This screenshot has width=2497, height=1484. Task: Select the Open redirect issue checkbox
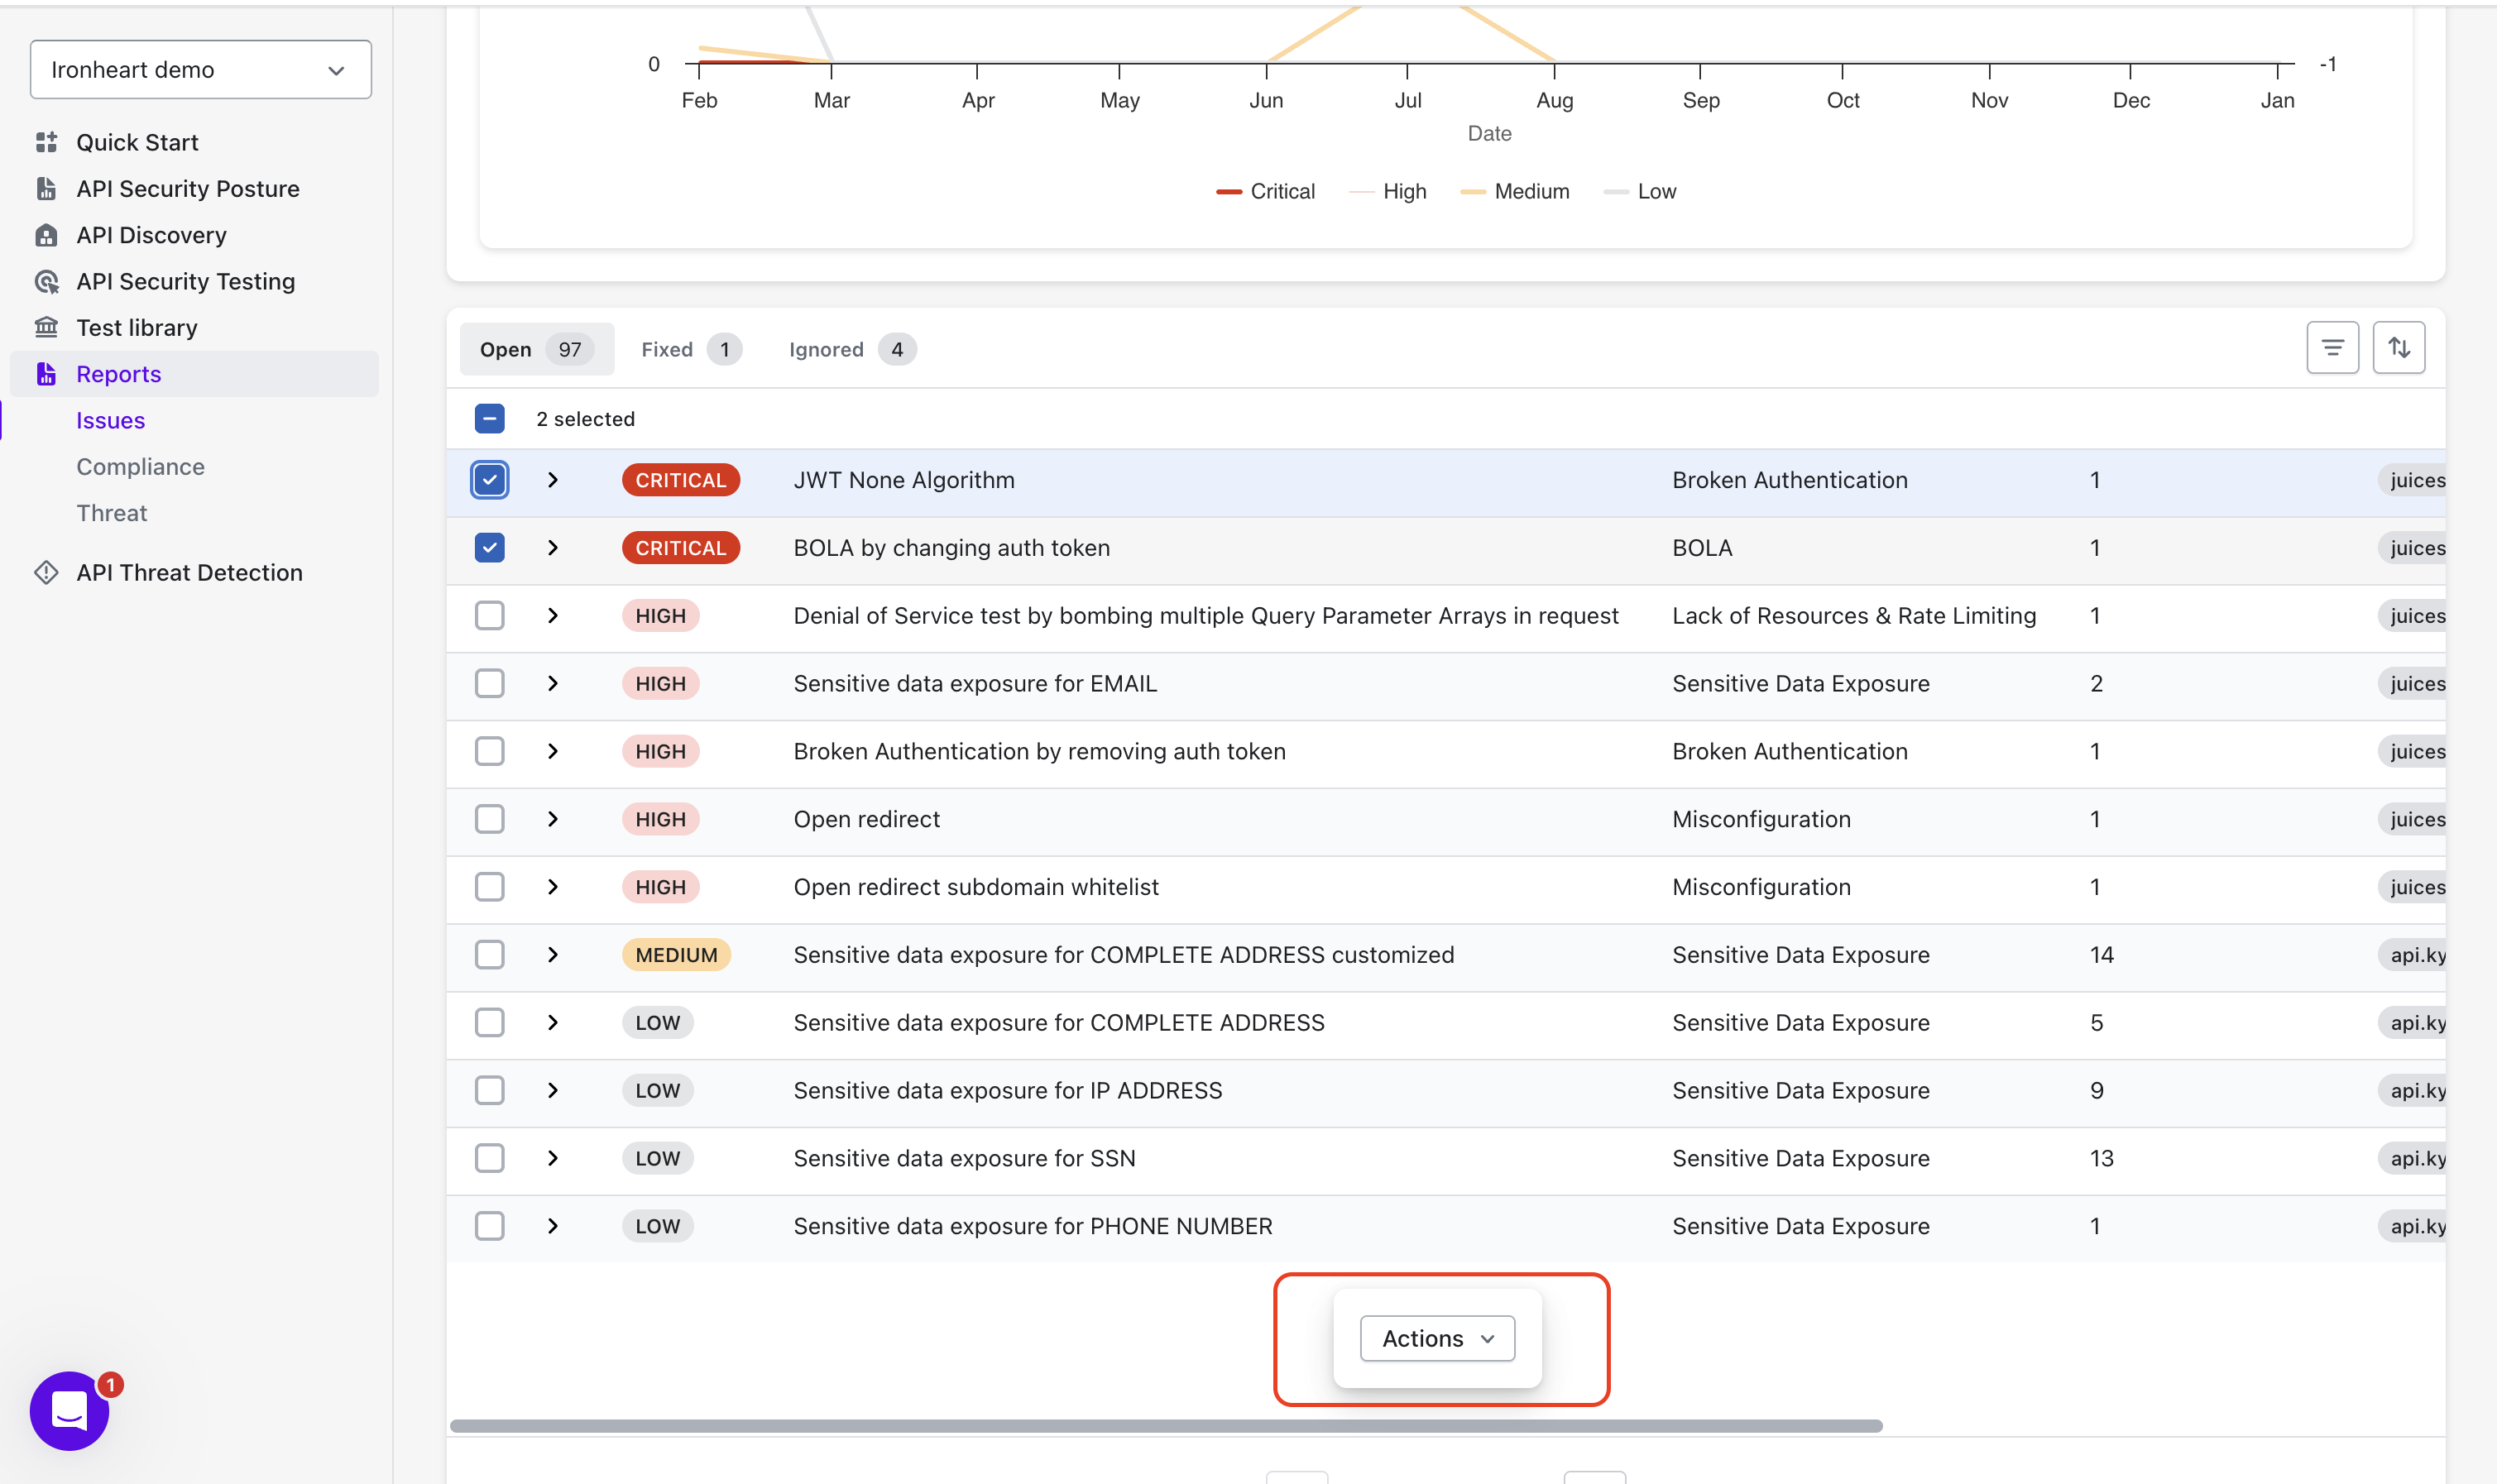point(489,819)
